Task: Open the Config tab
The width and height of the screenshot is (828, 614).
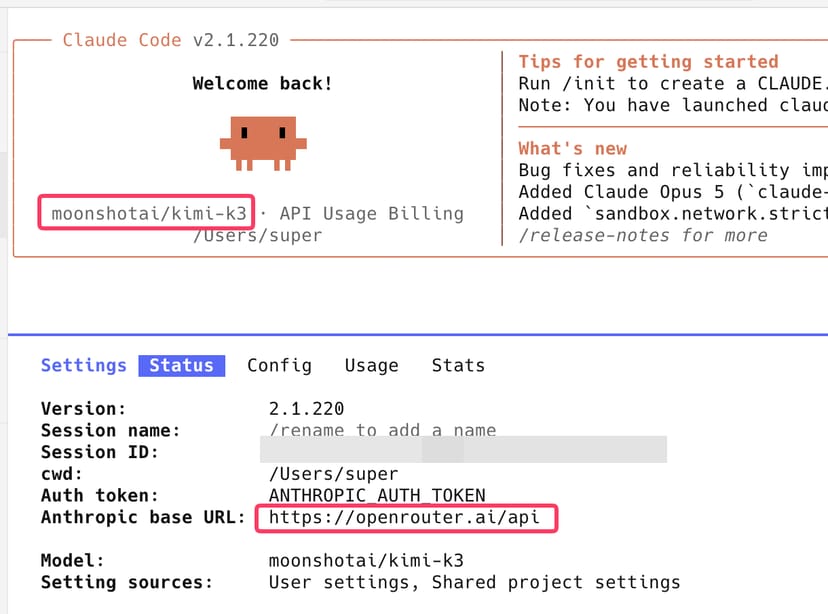Action: pos(279,365)
